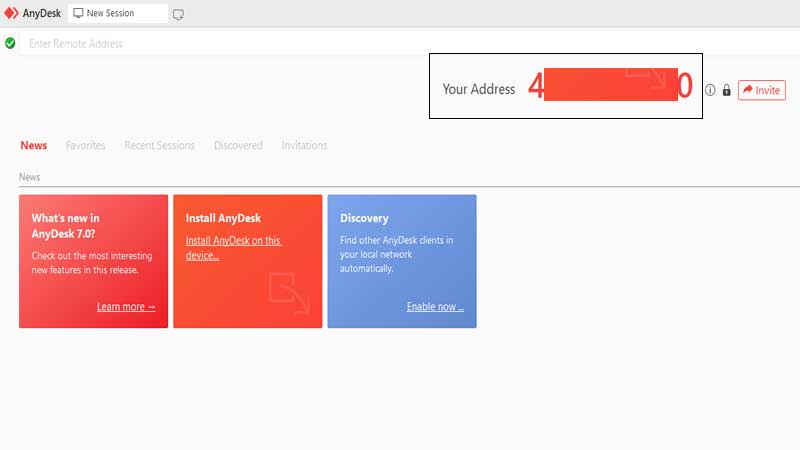
Task: Switch to the Favorites tab
Action: tap(85, 145)
